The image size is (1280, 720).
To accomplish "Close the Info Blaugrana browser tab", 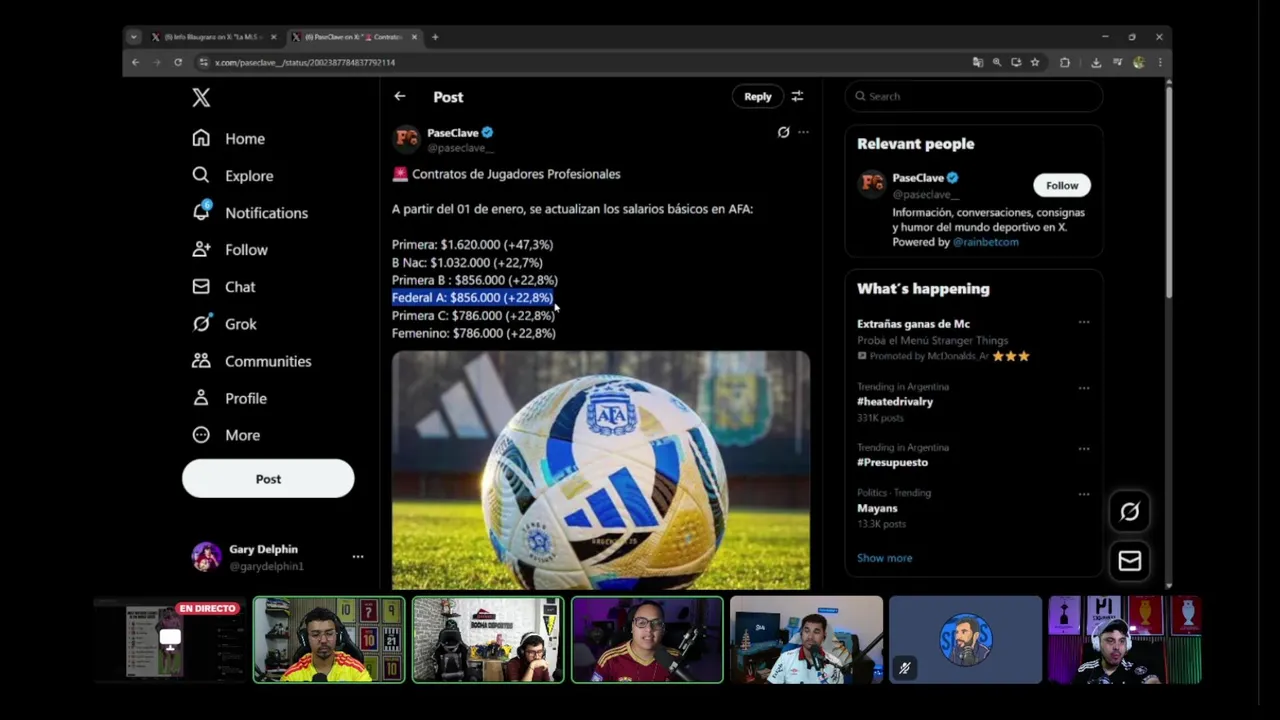I will click(274, 37).
